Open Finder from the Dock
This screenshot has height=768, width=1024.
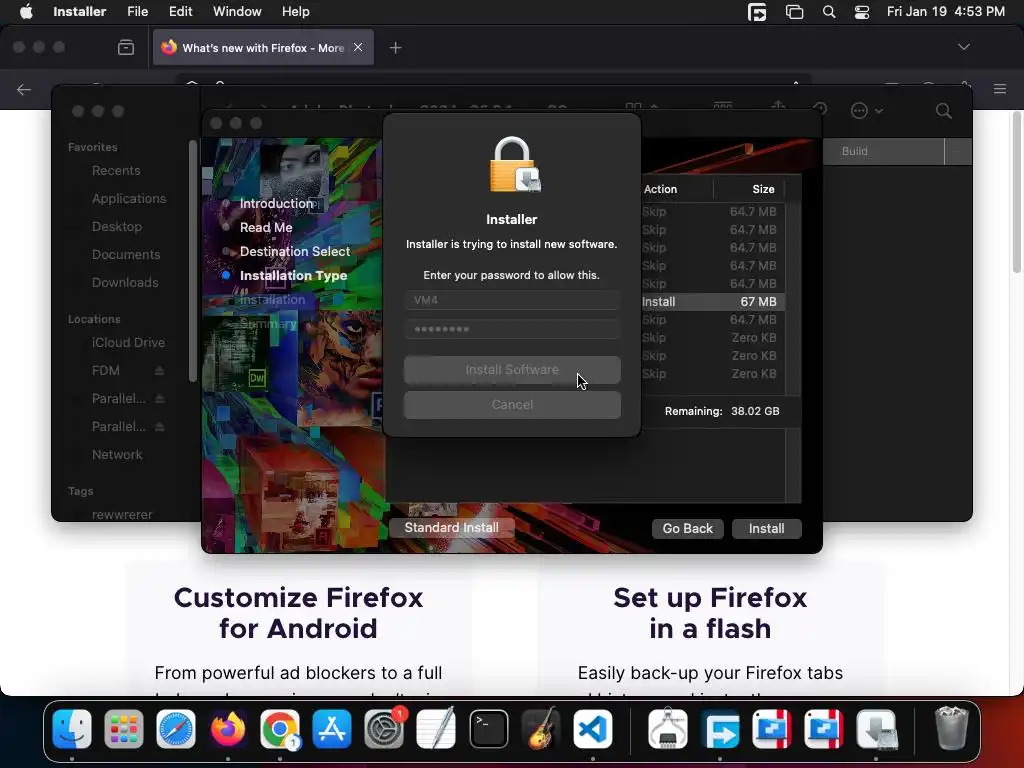point(72,729)
